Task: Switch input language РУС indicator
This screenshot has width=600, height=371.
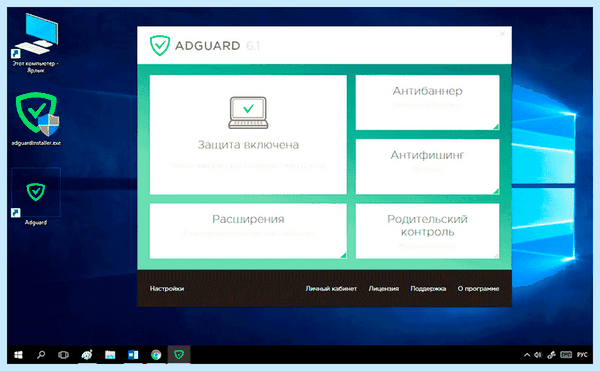Action: coord(582,355)
